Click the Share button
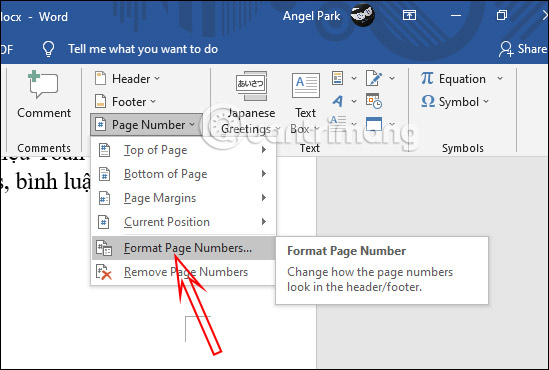This screenshot has width=549, height=370. [523, 49]
